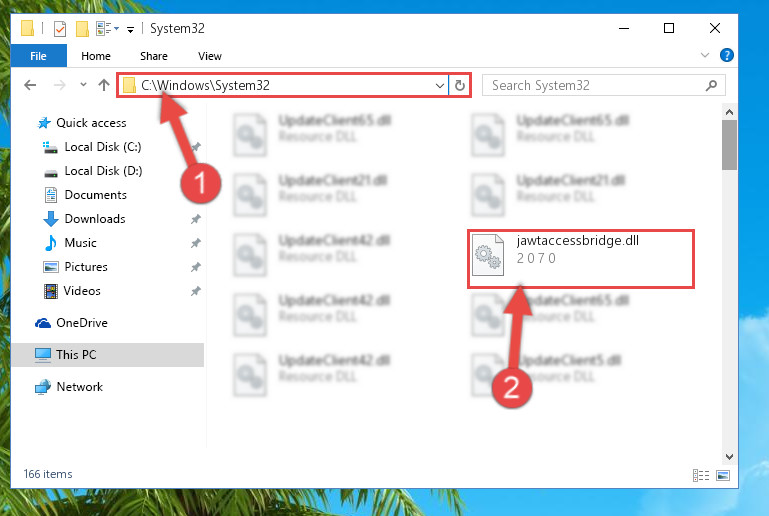The width and height of the screenshot is (769, 516).
Task: Click the This PC monitor icon
Action: 43,355
